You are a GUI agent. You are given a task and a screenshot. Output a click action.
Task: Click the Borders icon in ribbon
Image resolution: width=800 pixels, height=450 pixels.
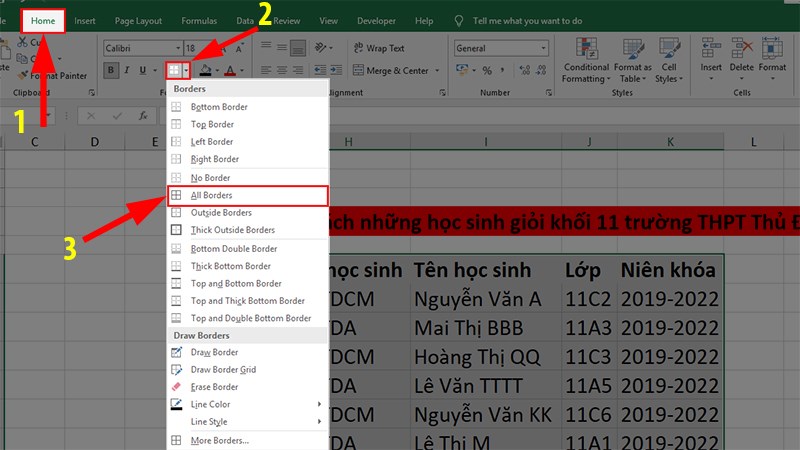tap(174, 70)
